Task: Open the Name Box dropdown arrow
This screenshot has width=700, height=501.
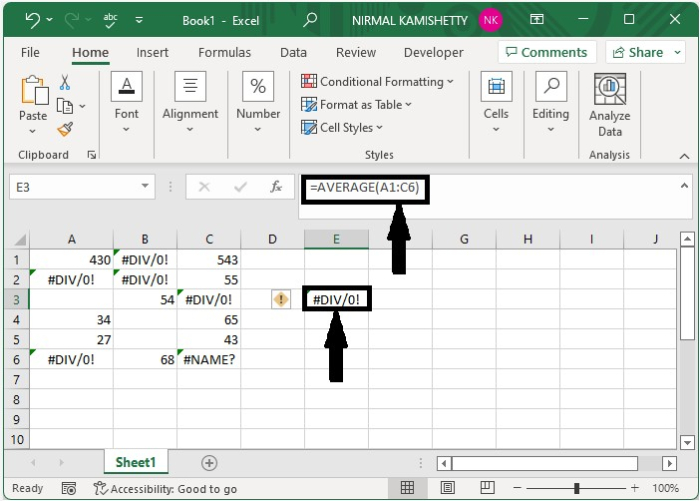Action: pyautogui.click(x=145, y=186)
